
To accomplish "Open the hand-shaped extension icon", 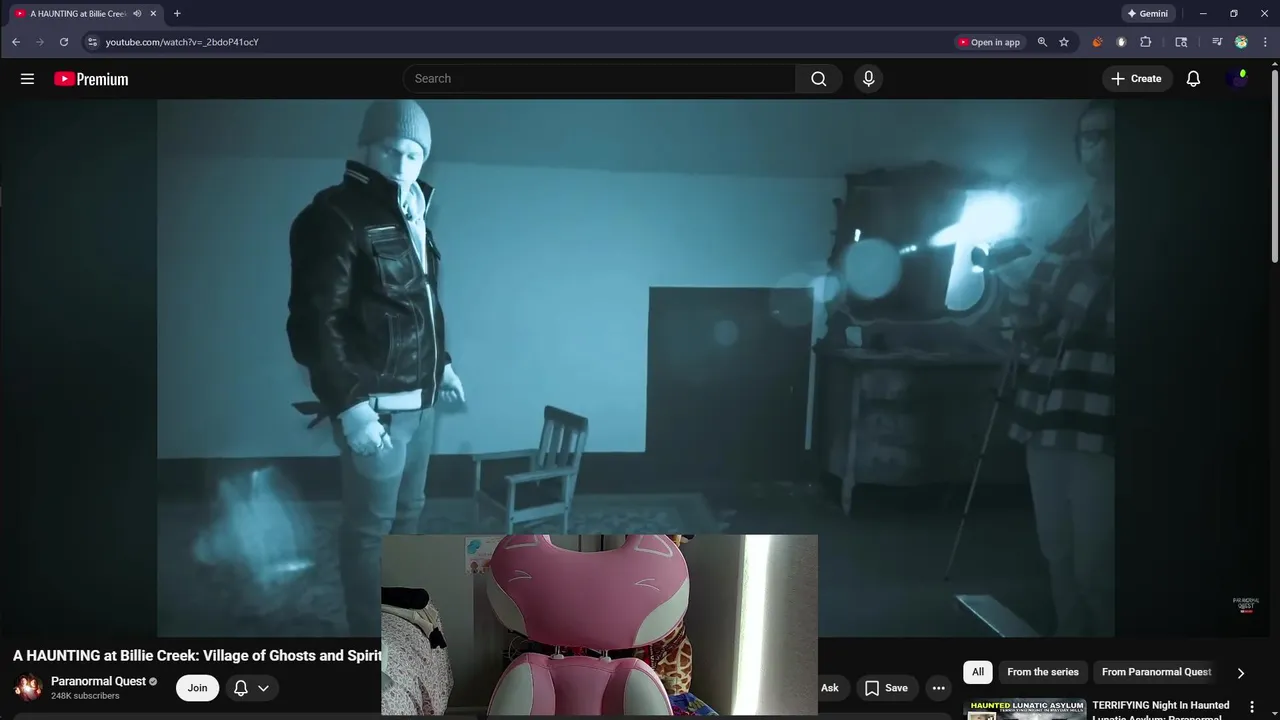I will click(1121, 42).
